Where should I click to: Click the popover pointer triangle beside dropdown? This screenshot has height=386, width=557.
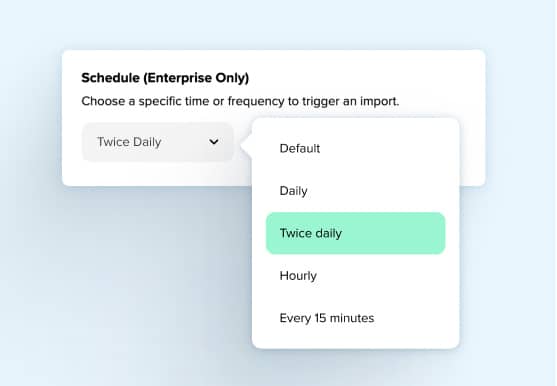click(247, 146)
